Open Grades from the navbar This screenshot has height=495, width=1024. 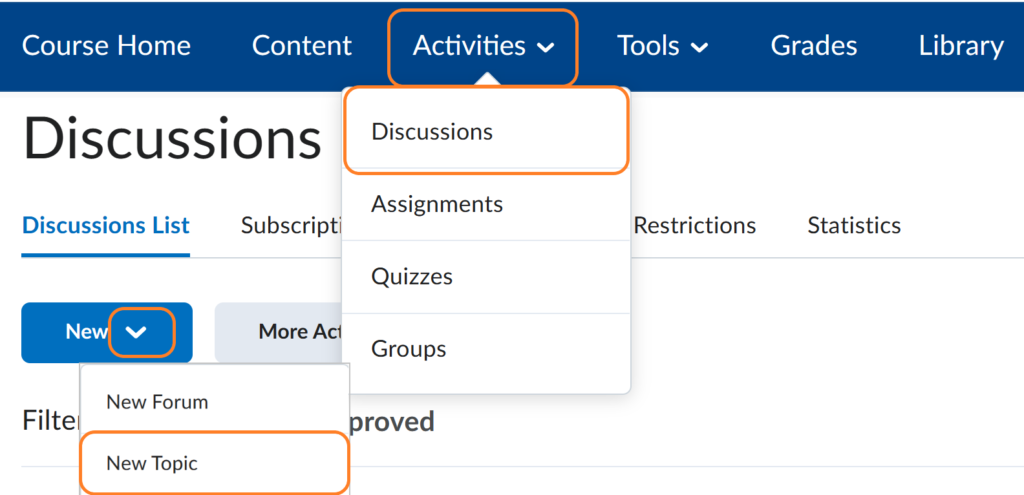coord(814,46)
